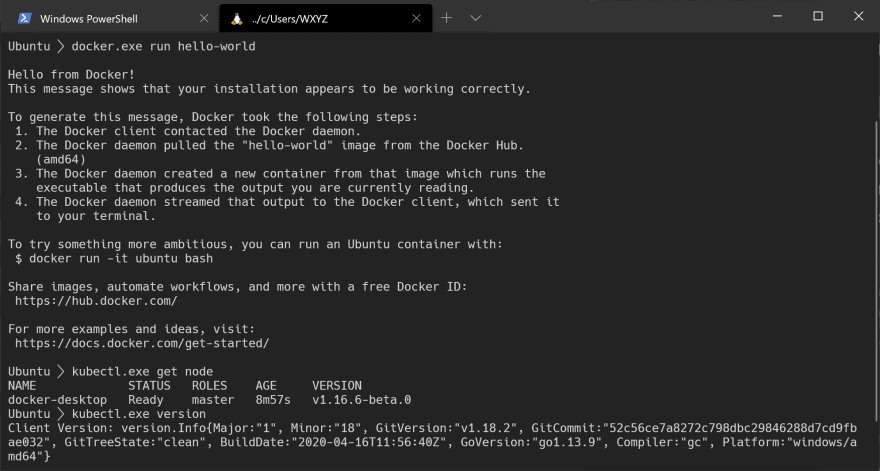Click the '(amd64)' text line

click(61, 159)
